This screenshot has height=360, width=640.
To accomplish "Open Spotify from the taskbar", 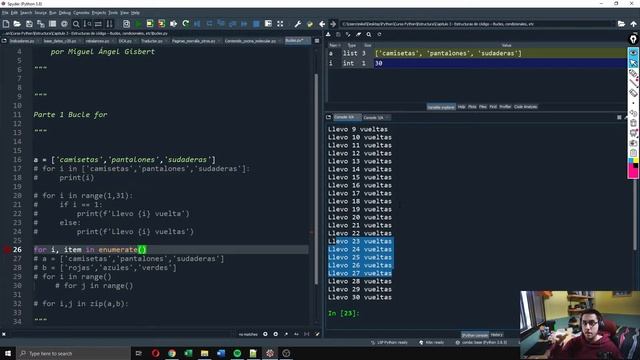I will point(237,353).
